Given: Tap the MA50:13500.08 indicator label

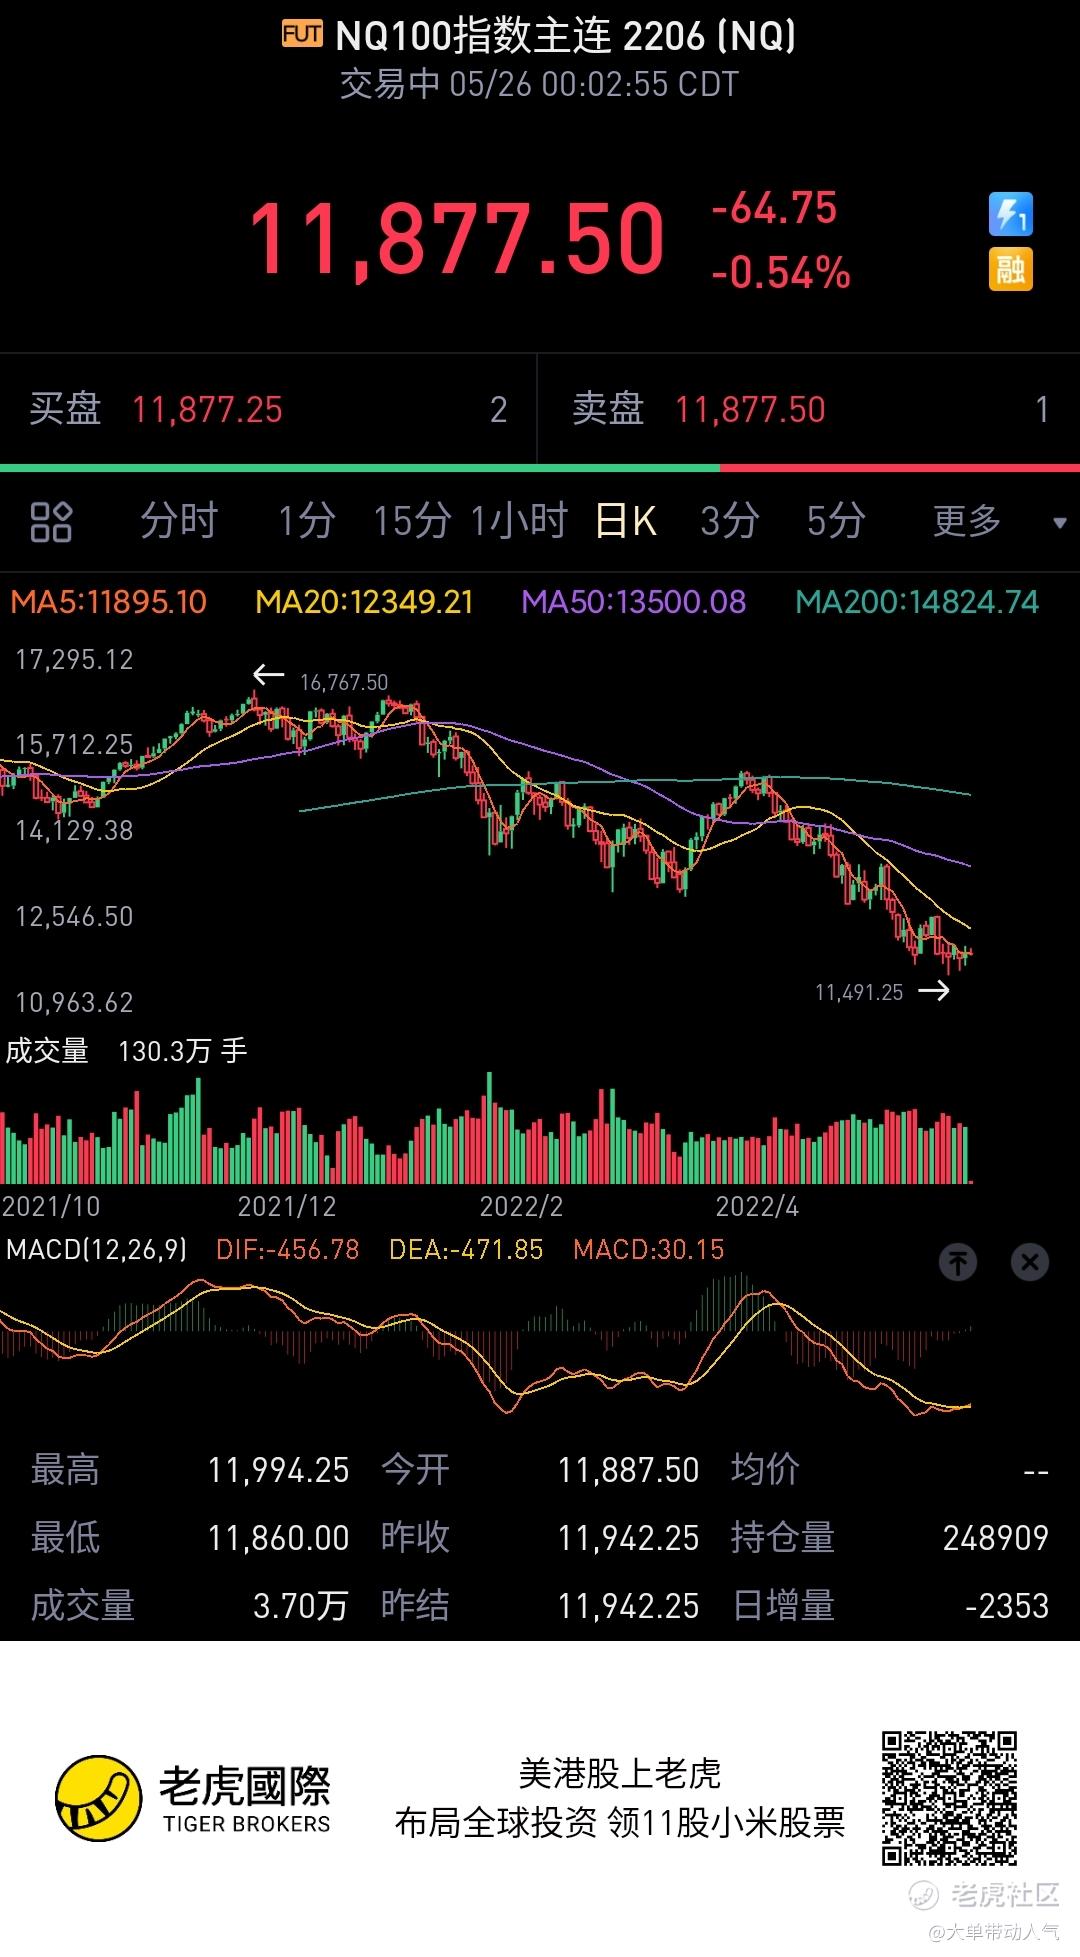Looking at the screenshot, I should pos(634,602).
